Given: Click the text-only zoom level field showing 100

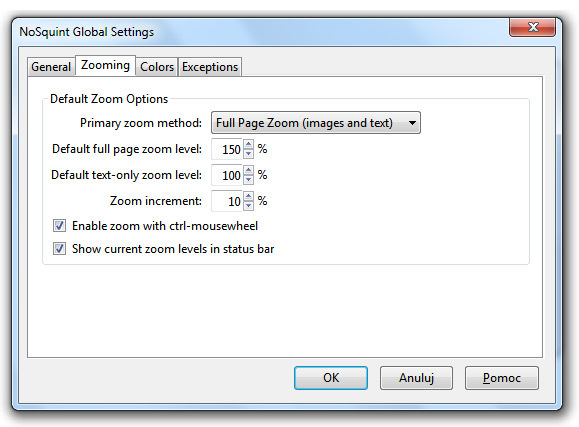Looking at the screenshot, I should pyautogui.click(x=227, y=175).
